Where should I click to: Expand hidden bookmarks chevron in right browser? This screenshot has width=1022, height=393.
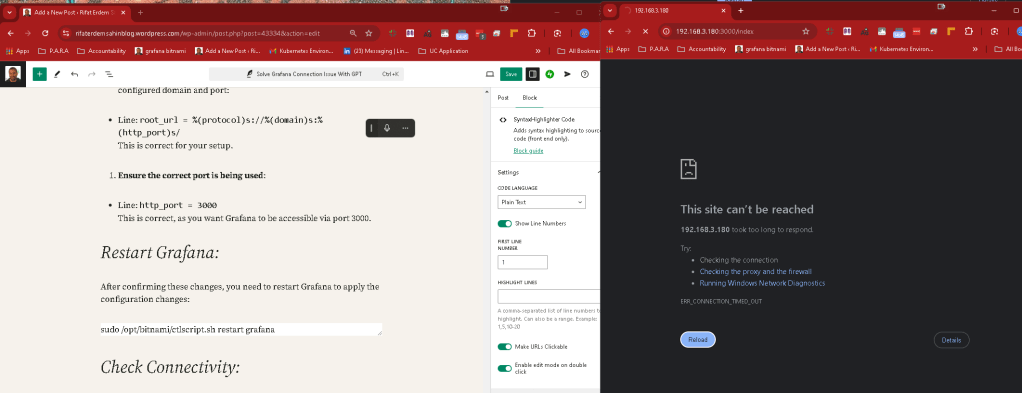point(975,49)
